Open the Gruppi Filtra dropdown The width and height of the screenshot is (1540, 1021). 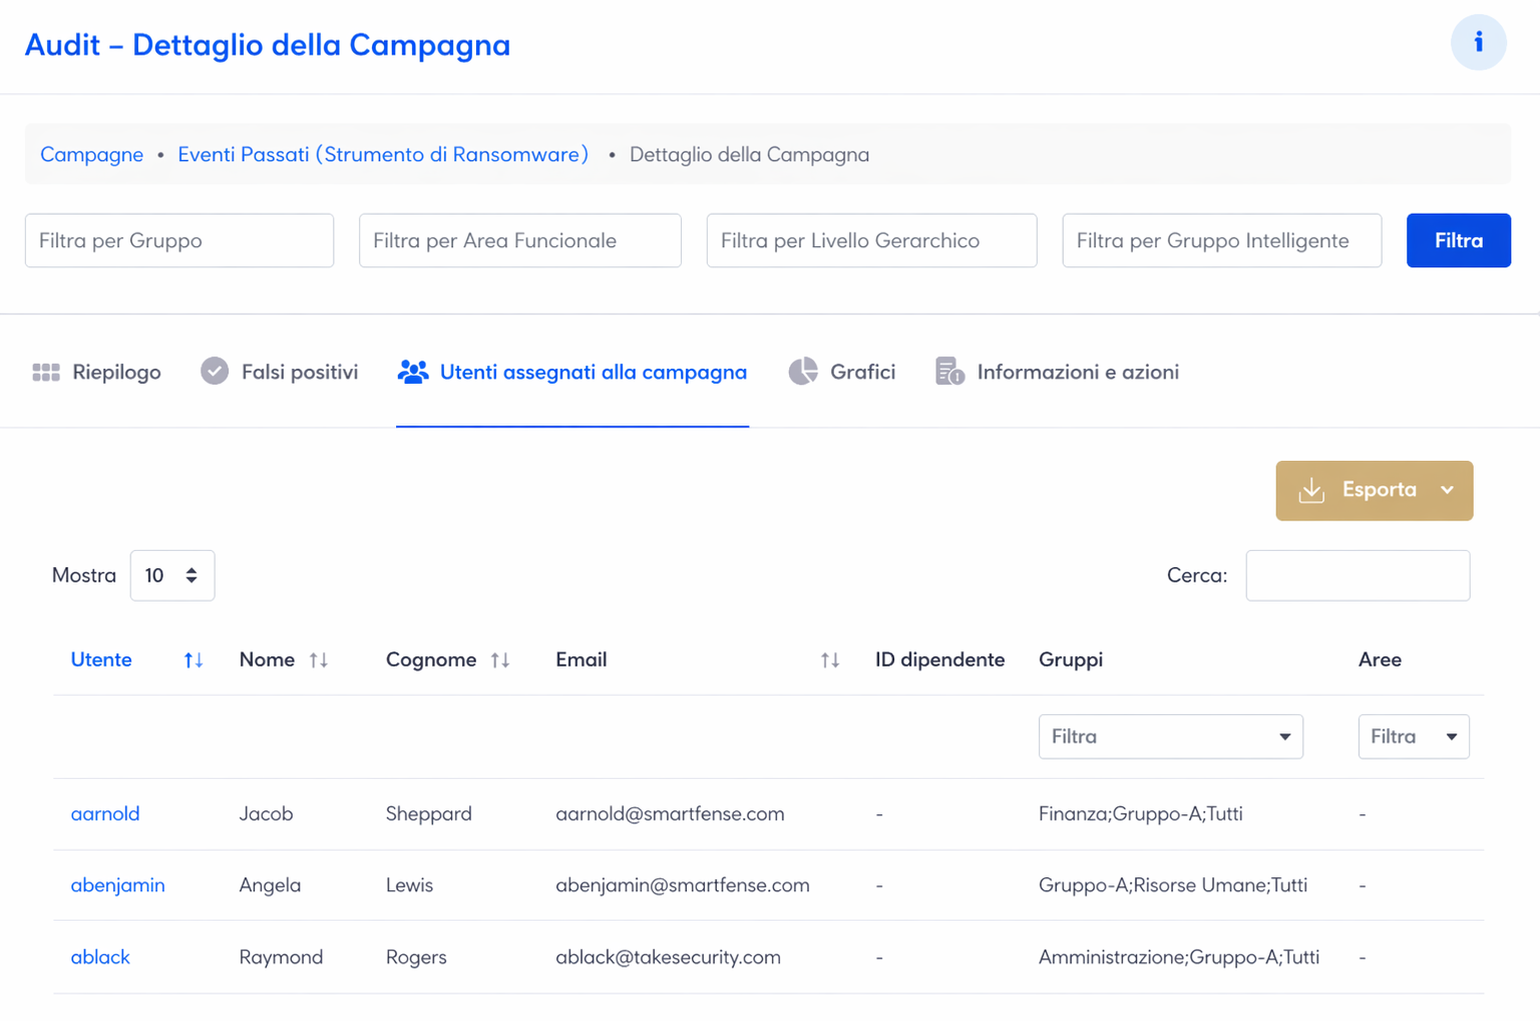coord(1170,737)
